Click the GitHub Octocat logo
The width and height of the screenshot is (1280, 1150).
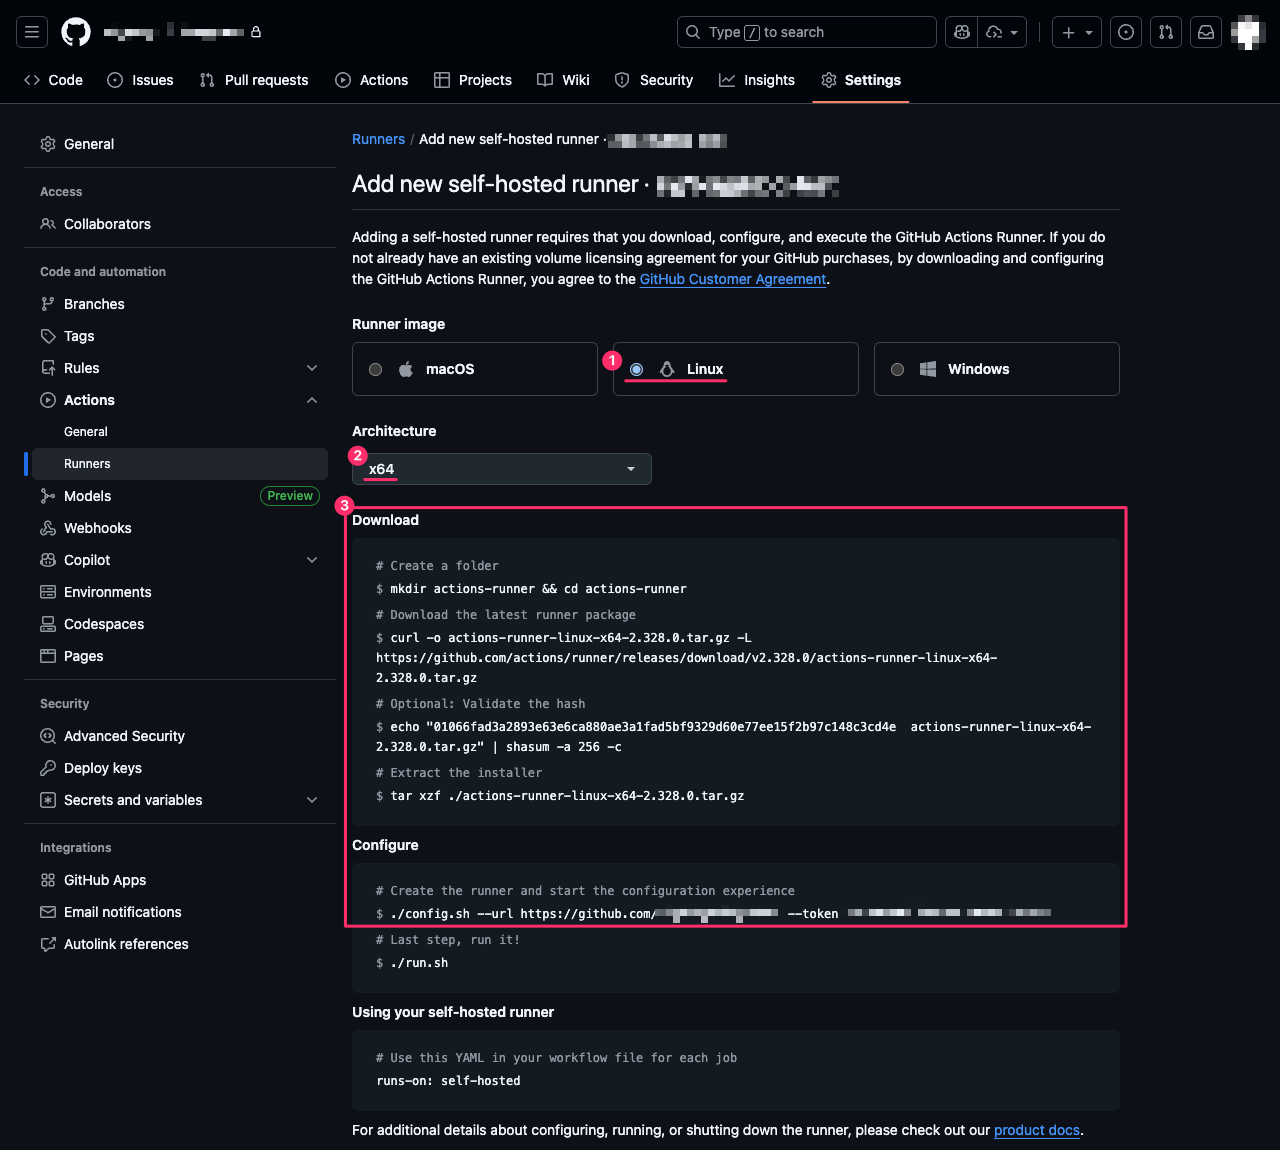pyautogui.click(x=76, y=32)
